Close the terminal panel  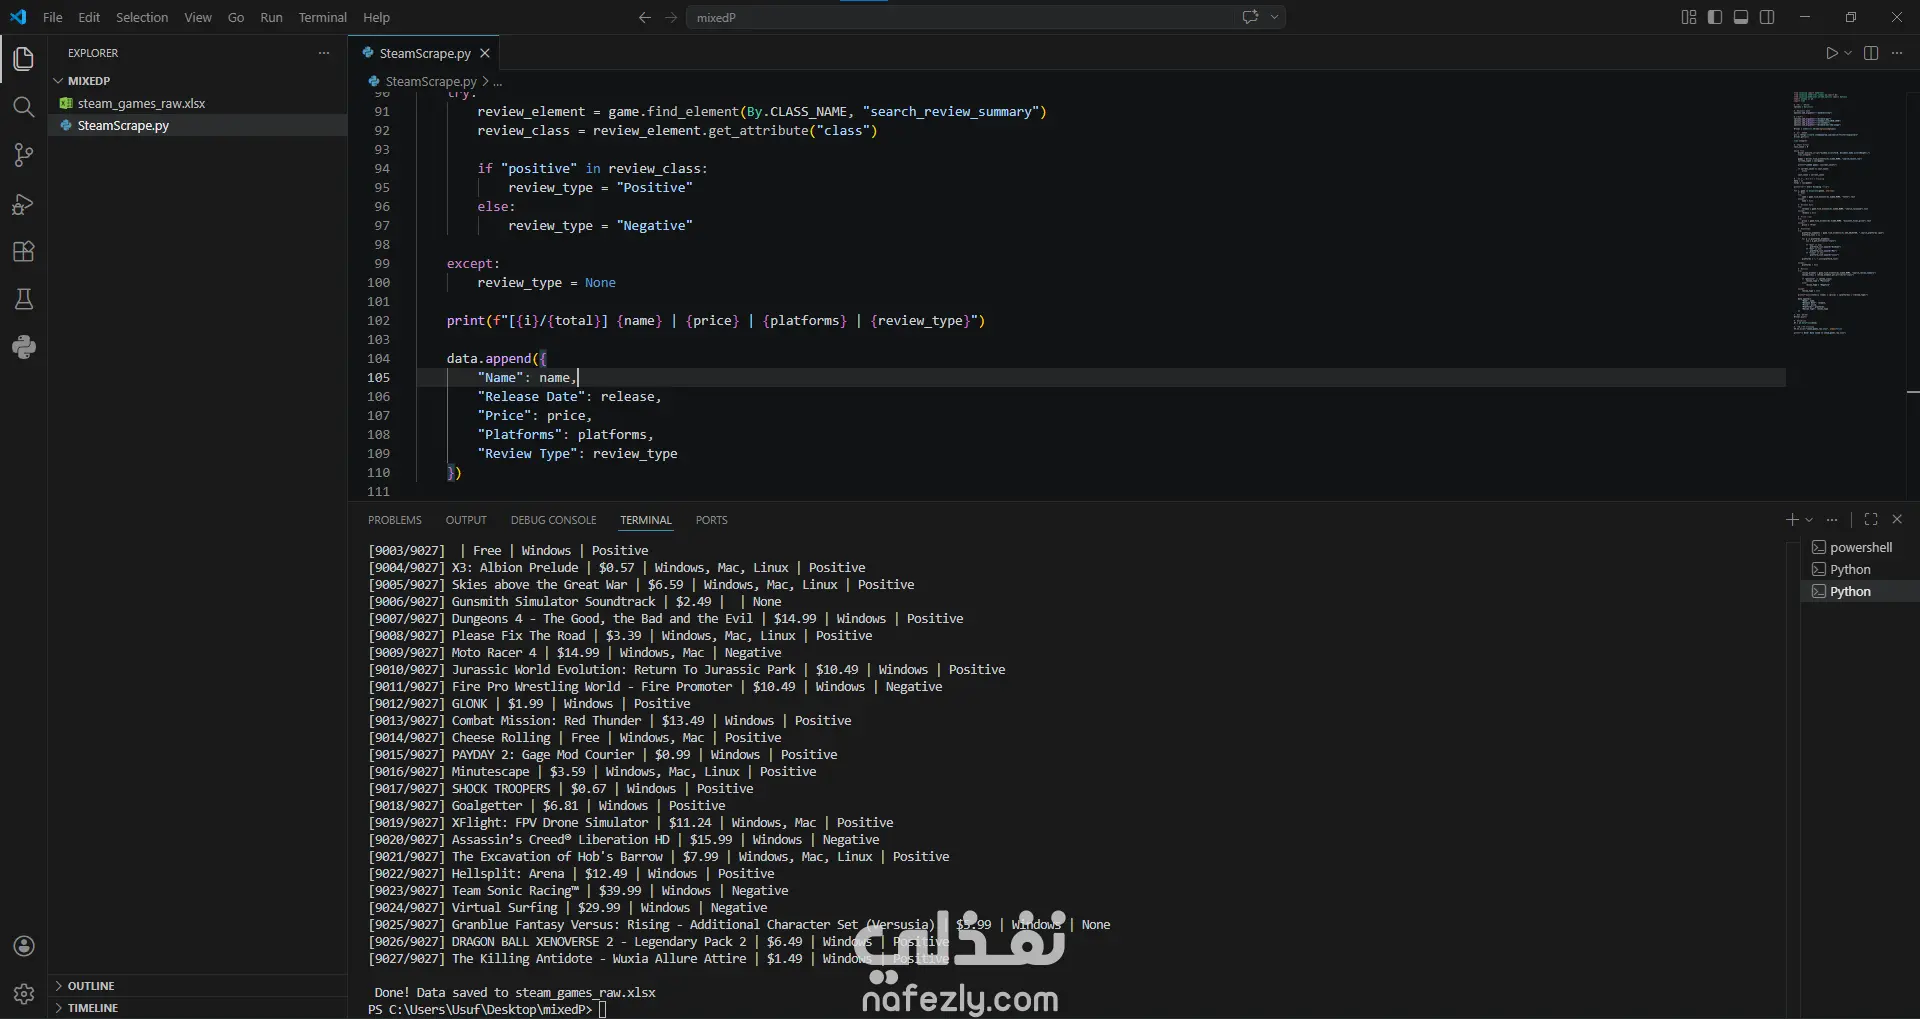click(x=1897, y=520)
